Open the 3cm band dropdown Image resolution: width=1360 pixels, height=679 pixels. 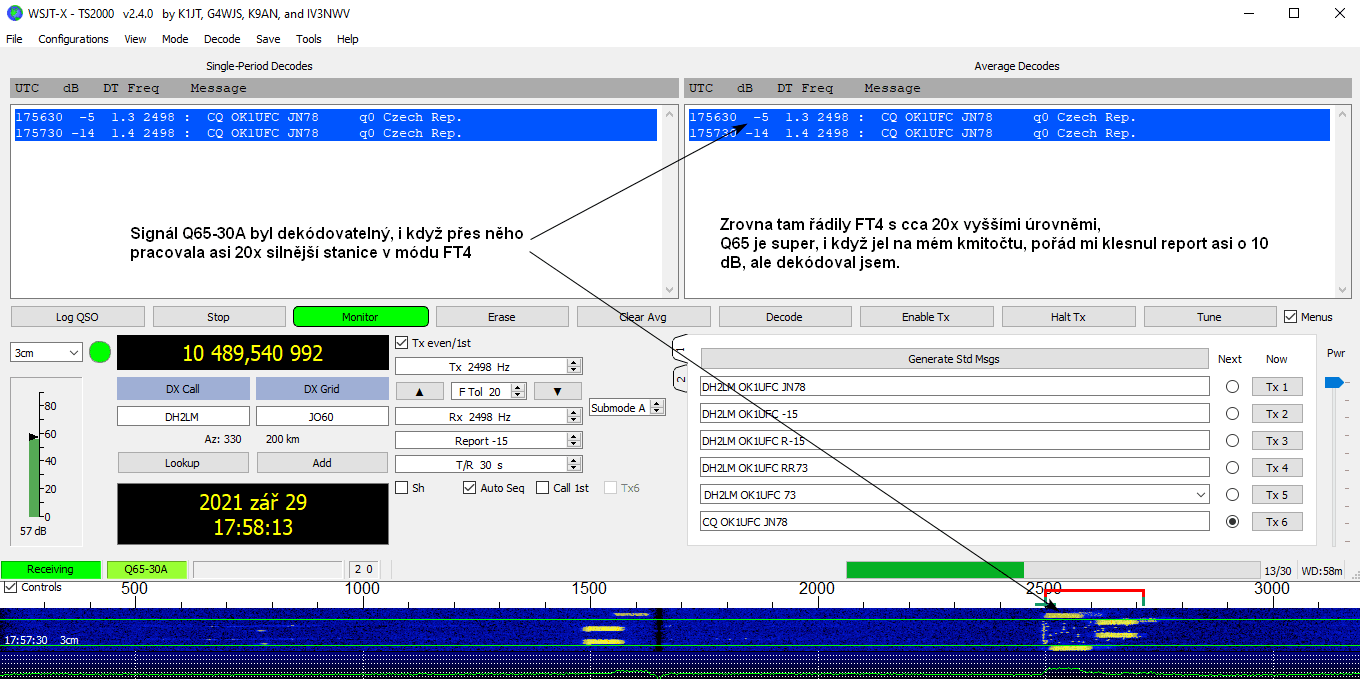coord(46,353)
